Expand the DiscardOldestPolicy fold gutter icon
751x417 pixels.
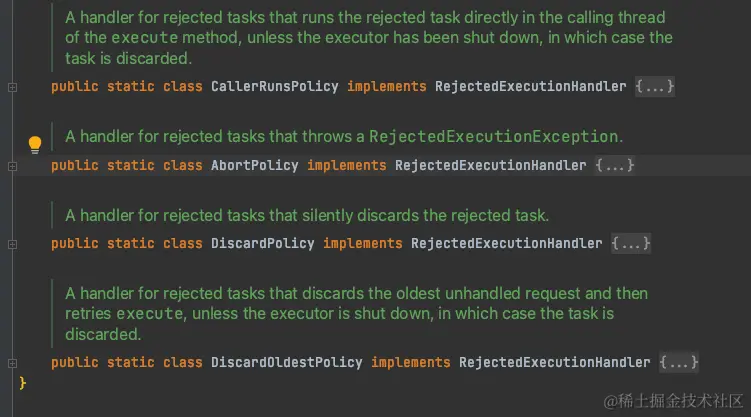tap(12, 363)
